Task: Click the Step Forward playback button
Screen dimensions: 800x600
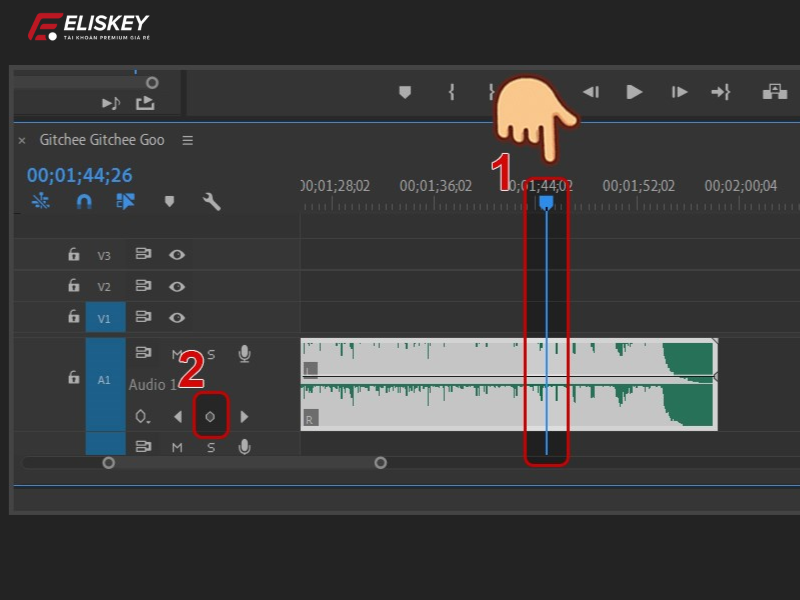Action: [678, 92]
